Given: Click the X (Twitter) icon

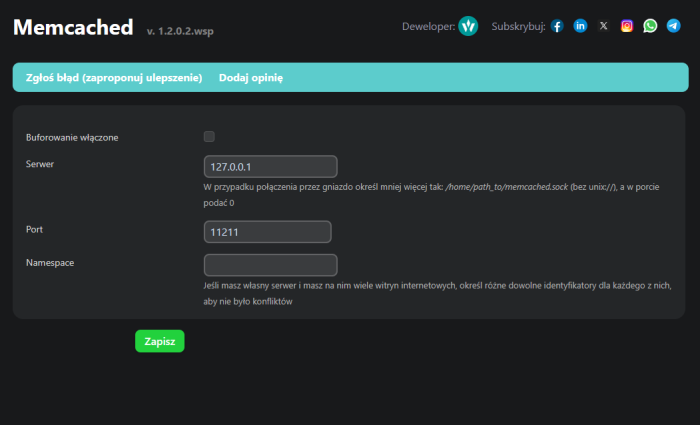Looking at the screenshot, I should (603, 26).
